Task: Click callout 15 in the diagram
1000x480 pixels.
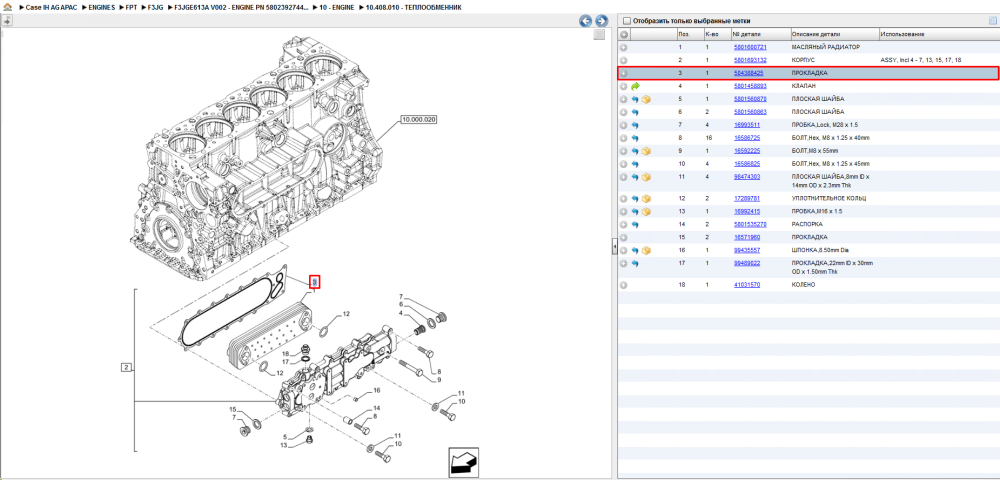Action: [233, 409]
